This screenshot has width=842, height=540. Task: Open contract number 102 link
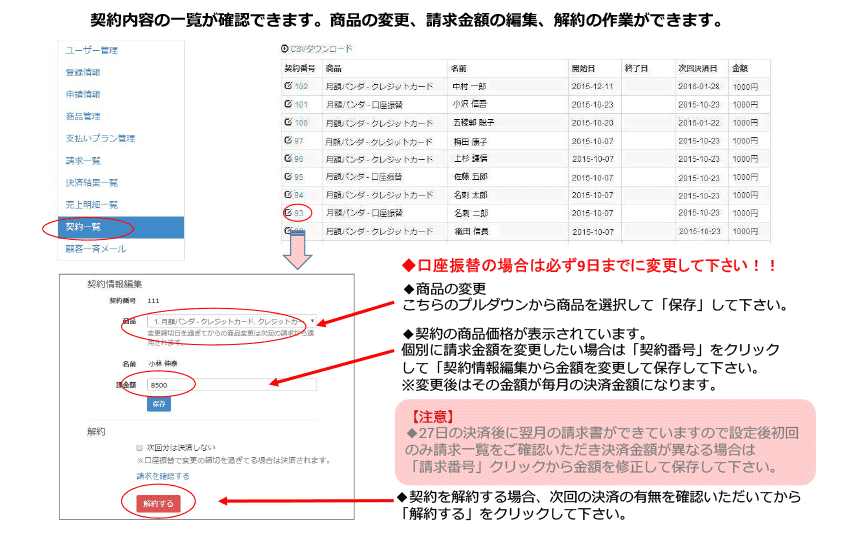[301, 86]
